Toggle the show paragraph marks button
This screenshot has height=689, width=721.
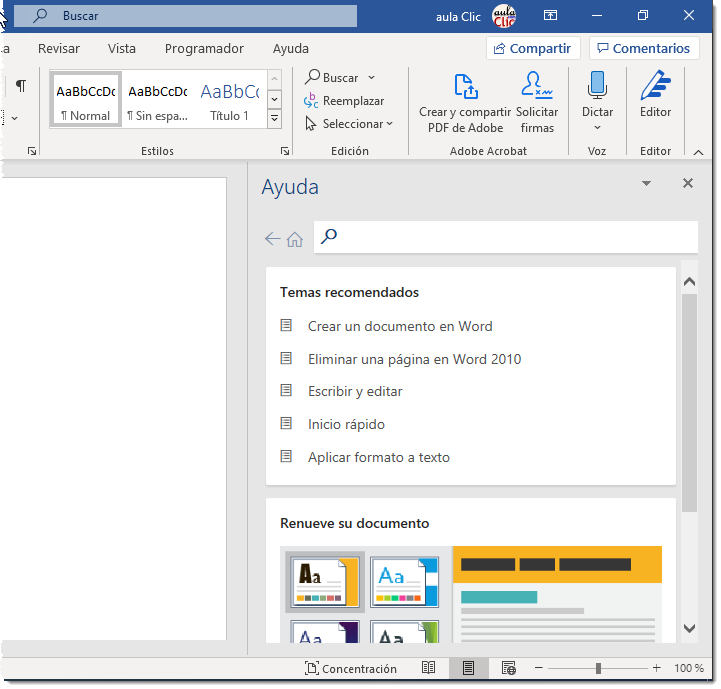click(x=20, y=86)
